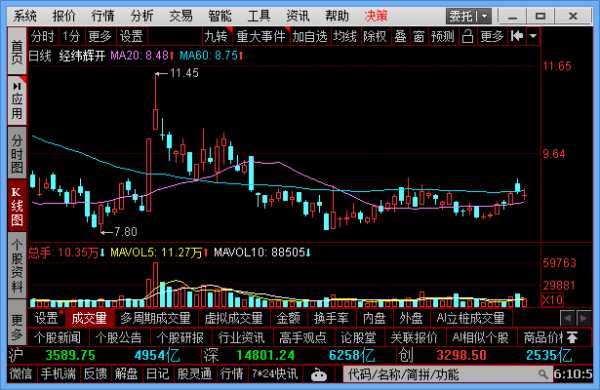Switch to the 换手率 indicator tab
Screen dimensions: 600x390
tap(331, 318)
